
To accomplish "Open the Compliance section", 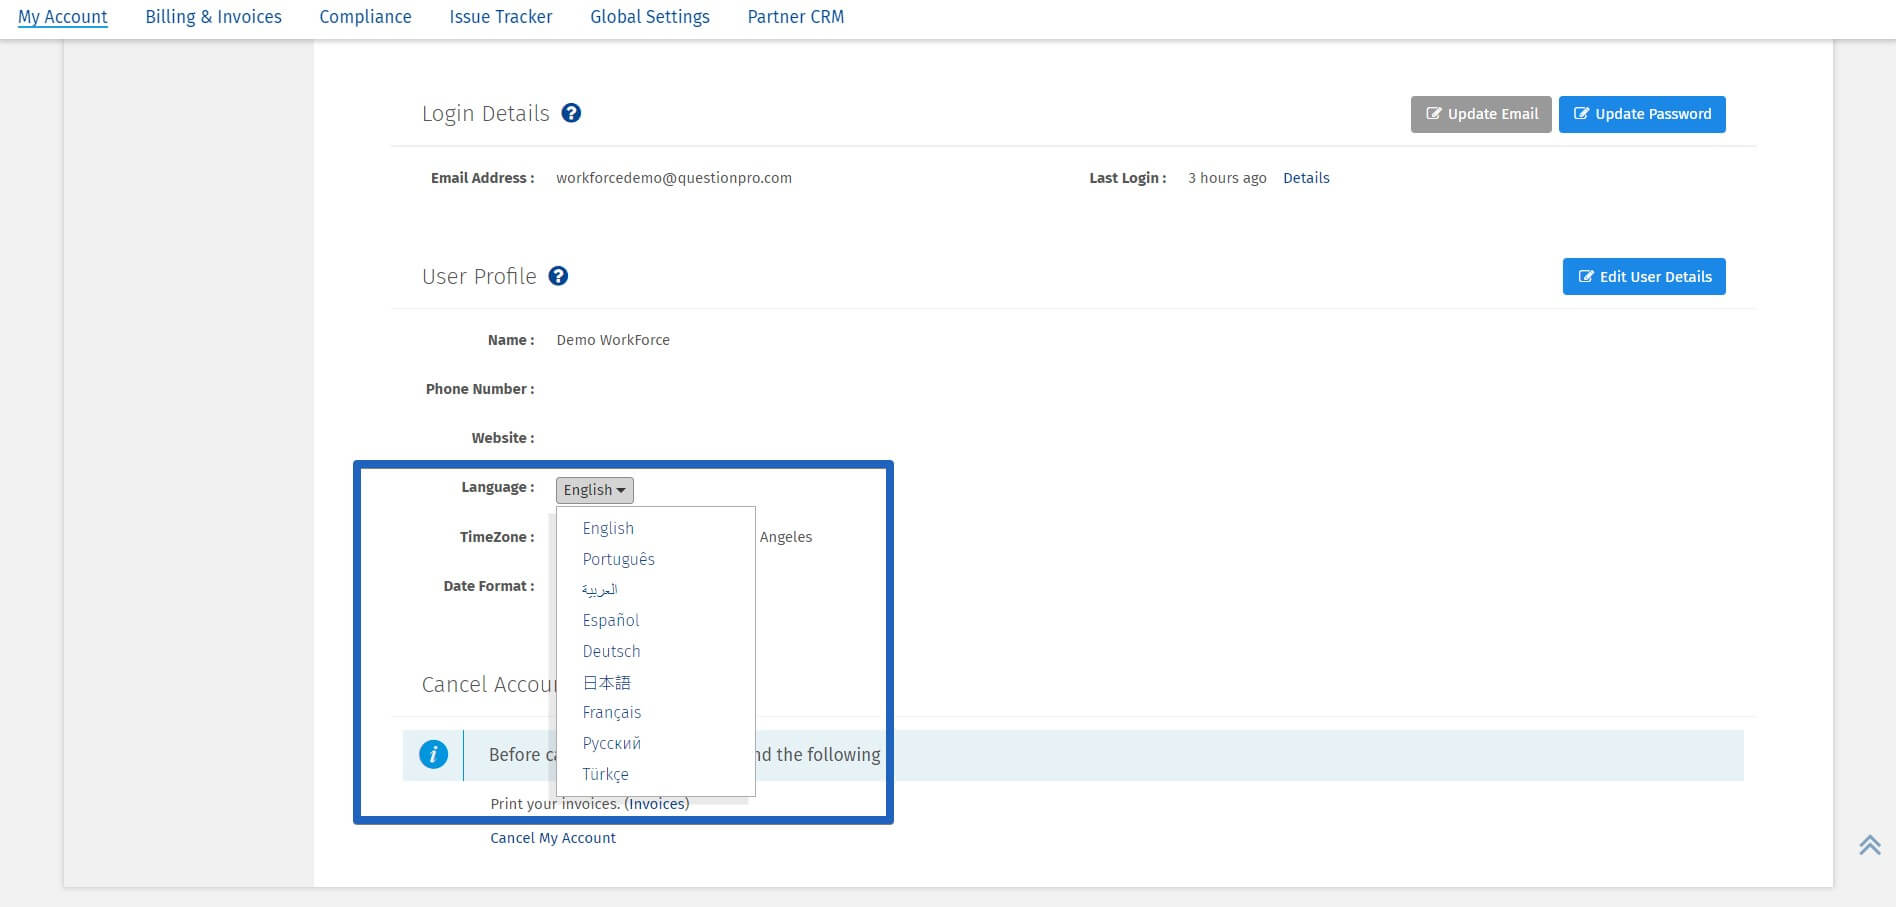I will click(365, 16).
